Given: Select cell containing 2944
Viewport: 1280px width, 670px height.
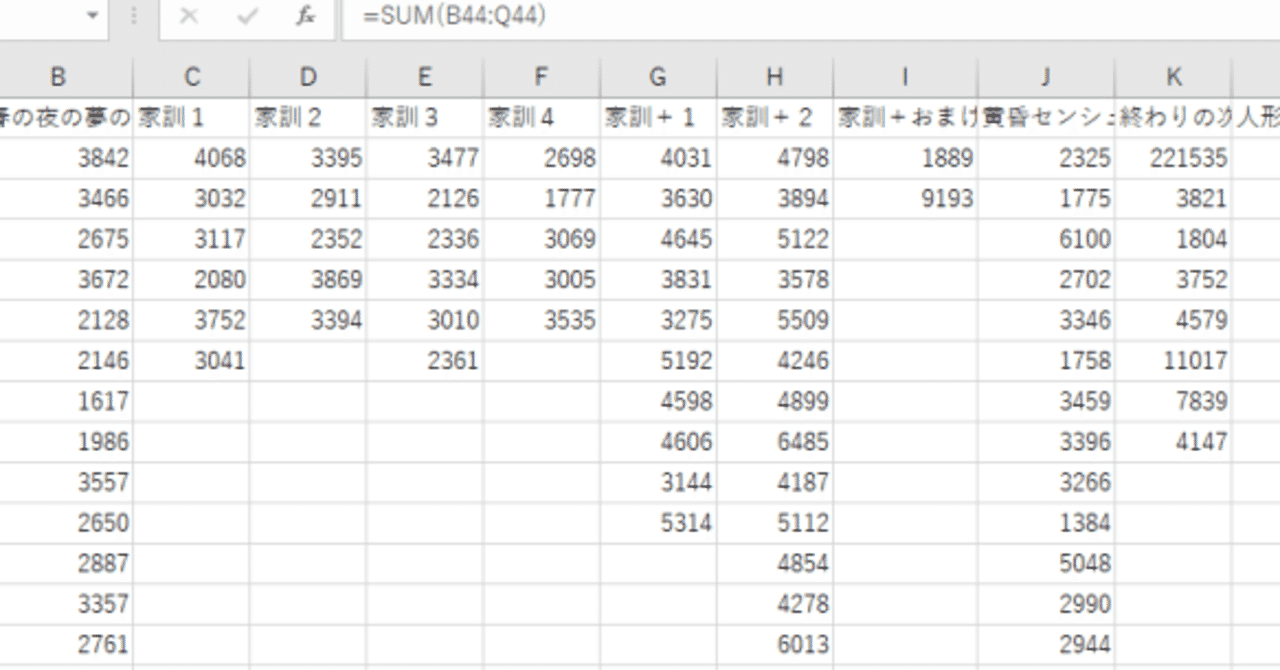Looking at the screenshot, I should [x=1046, y=645].
